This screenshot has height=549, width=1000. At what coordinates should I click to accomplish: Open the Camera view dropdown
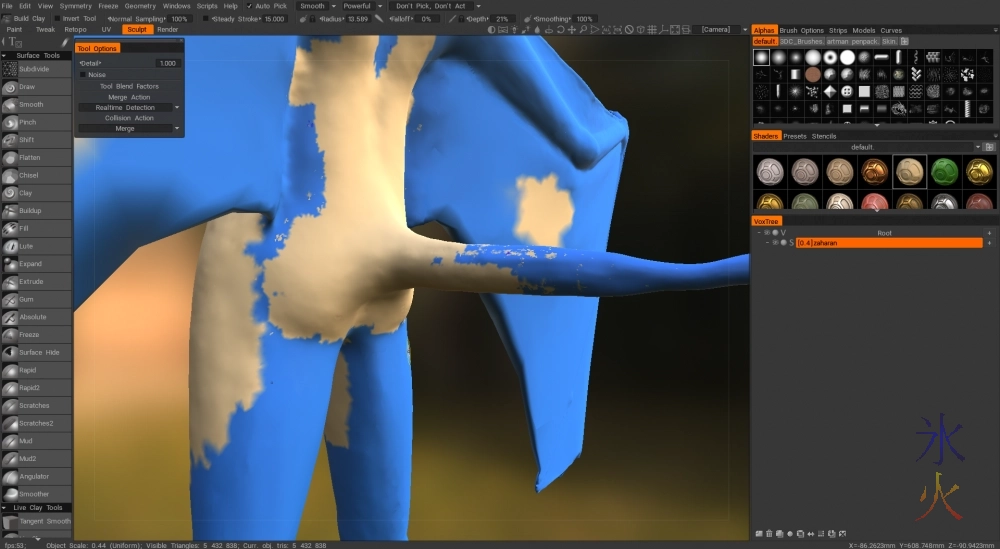coord(721,30)
